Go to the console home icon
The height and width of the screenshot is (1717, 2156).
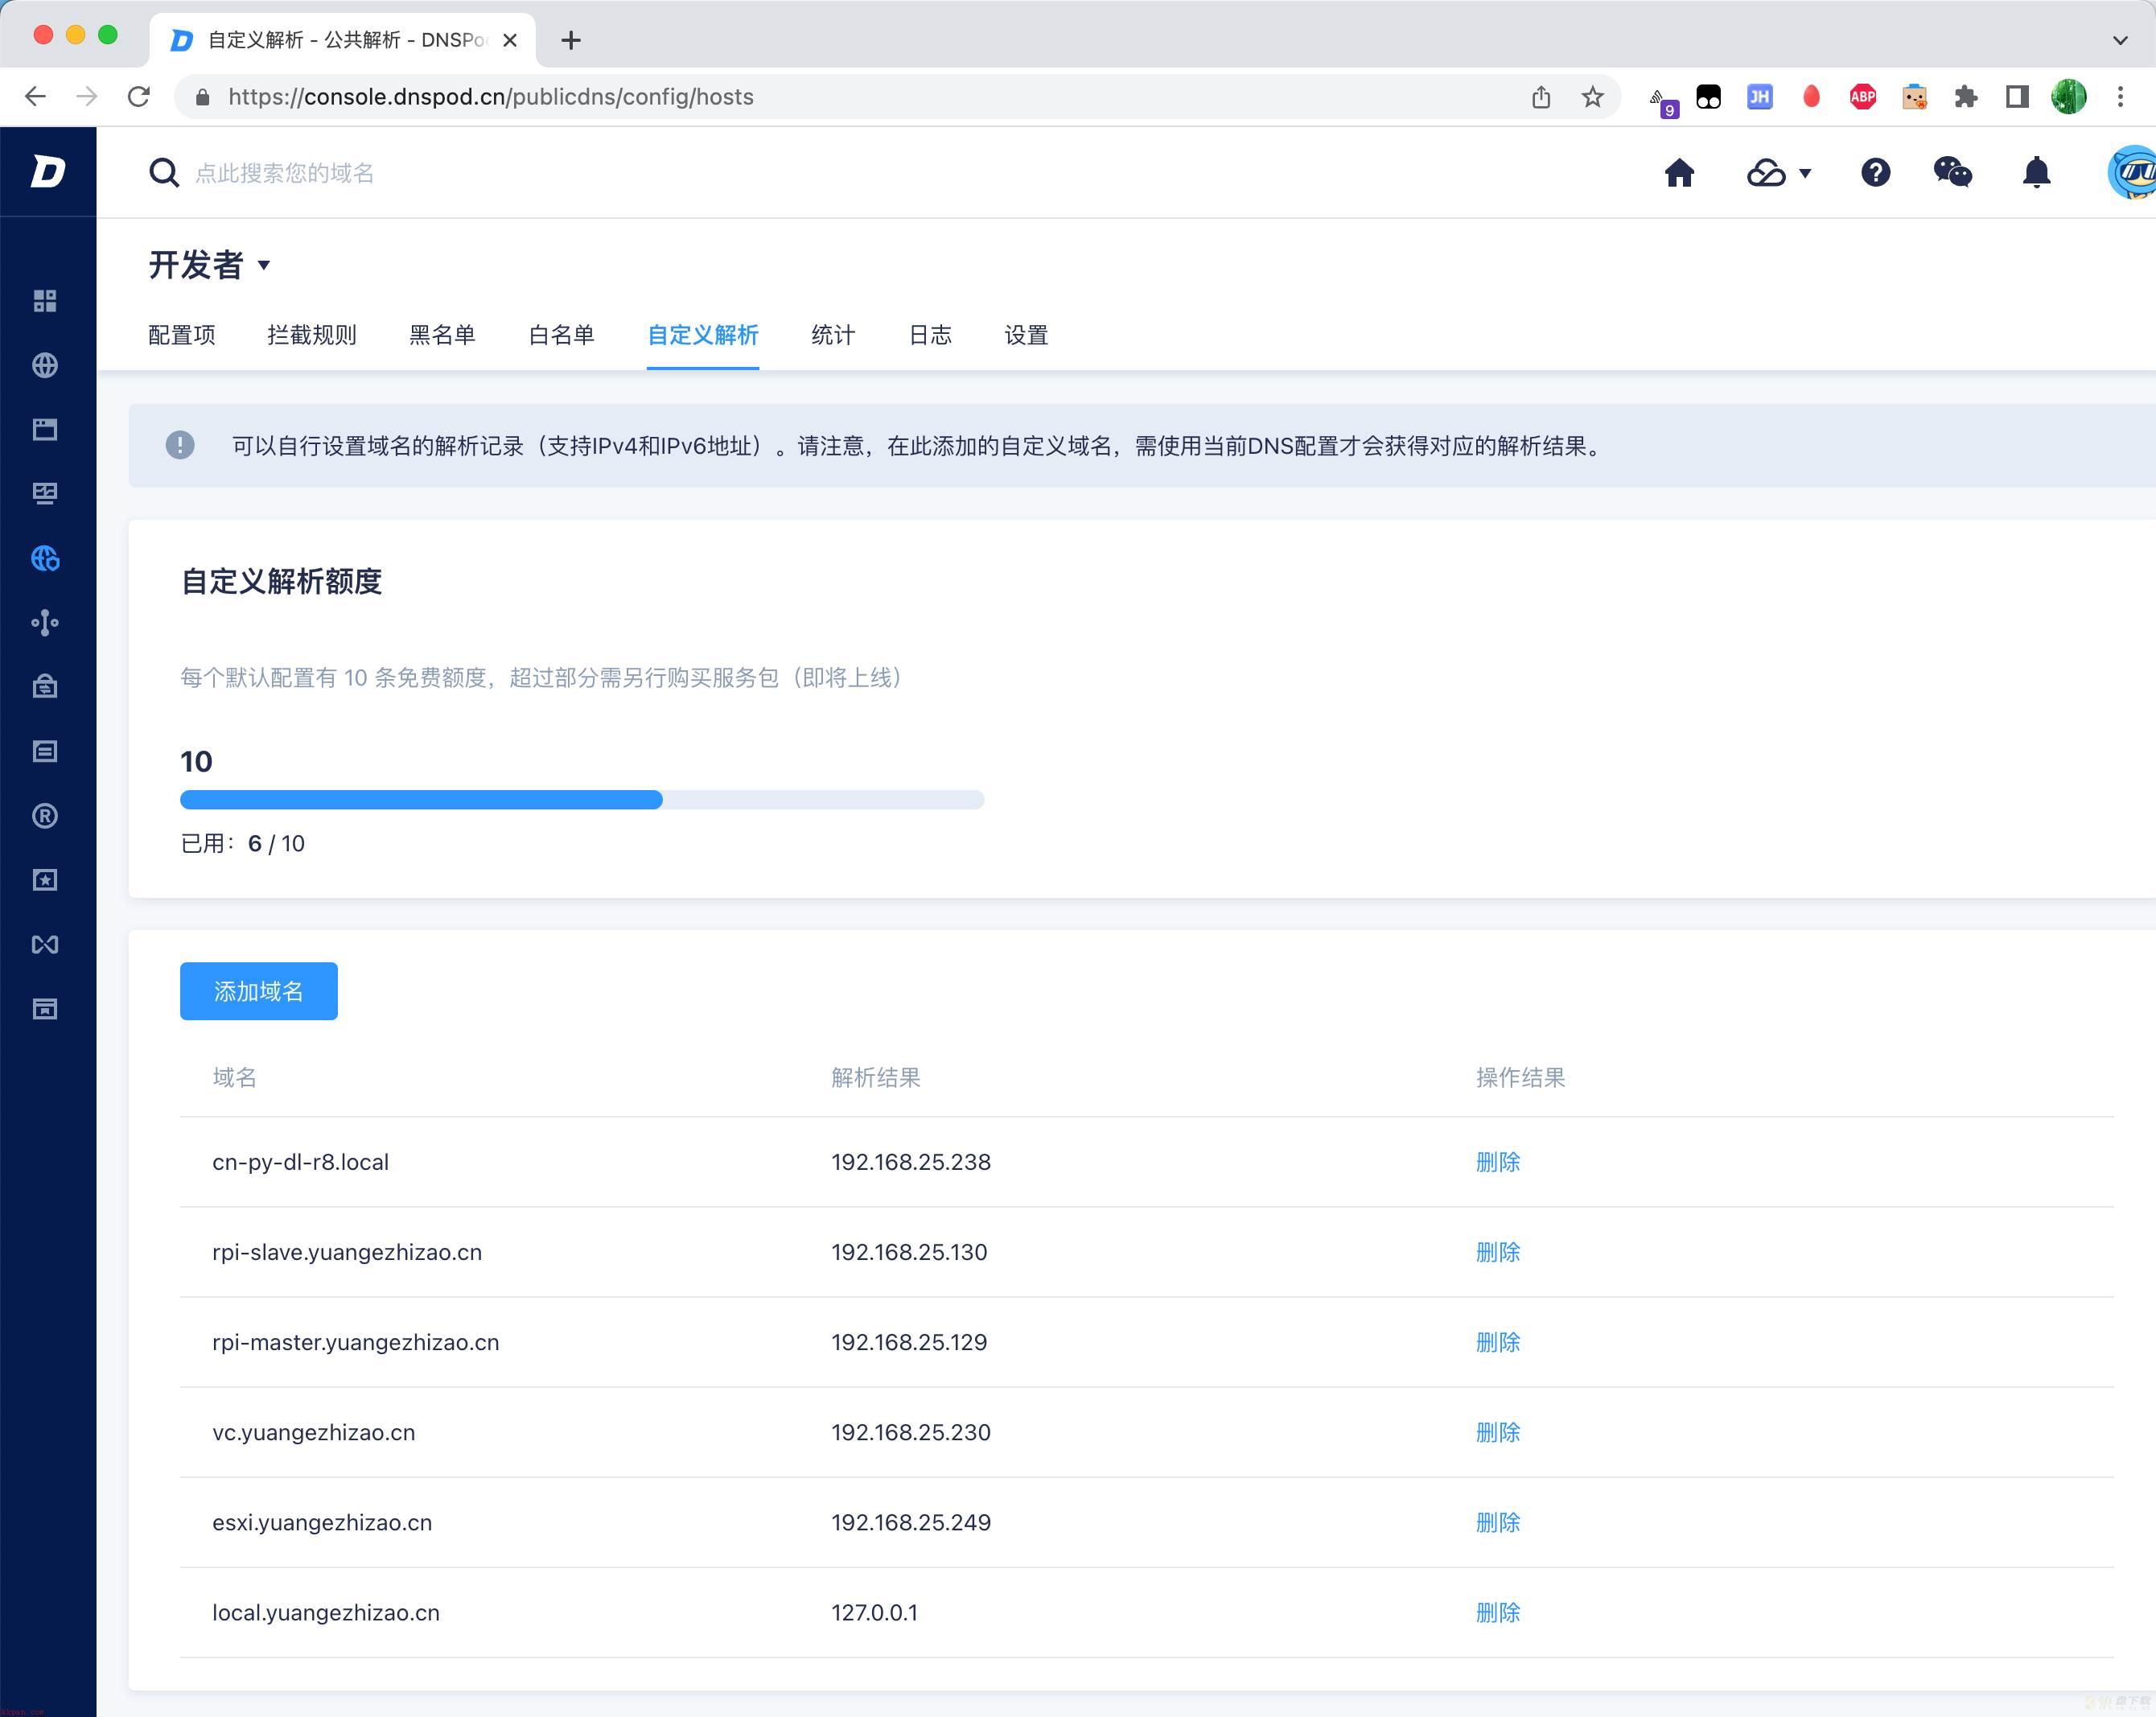click(1679, 172)
